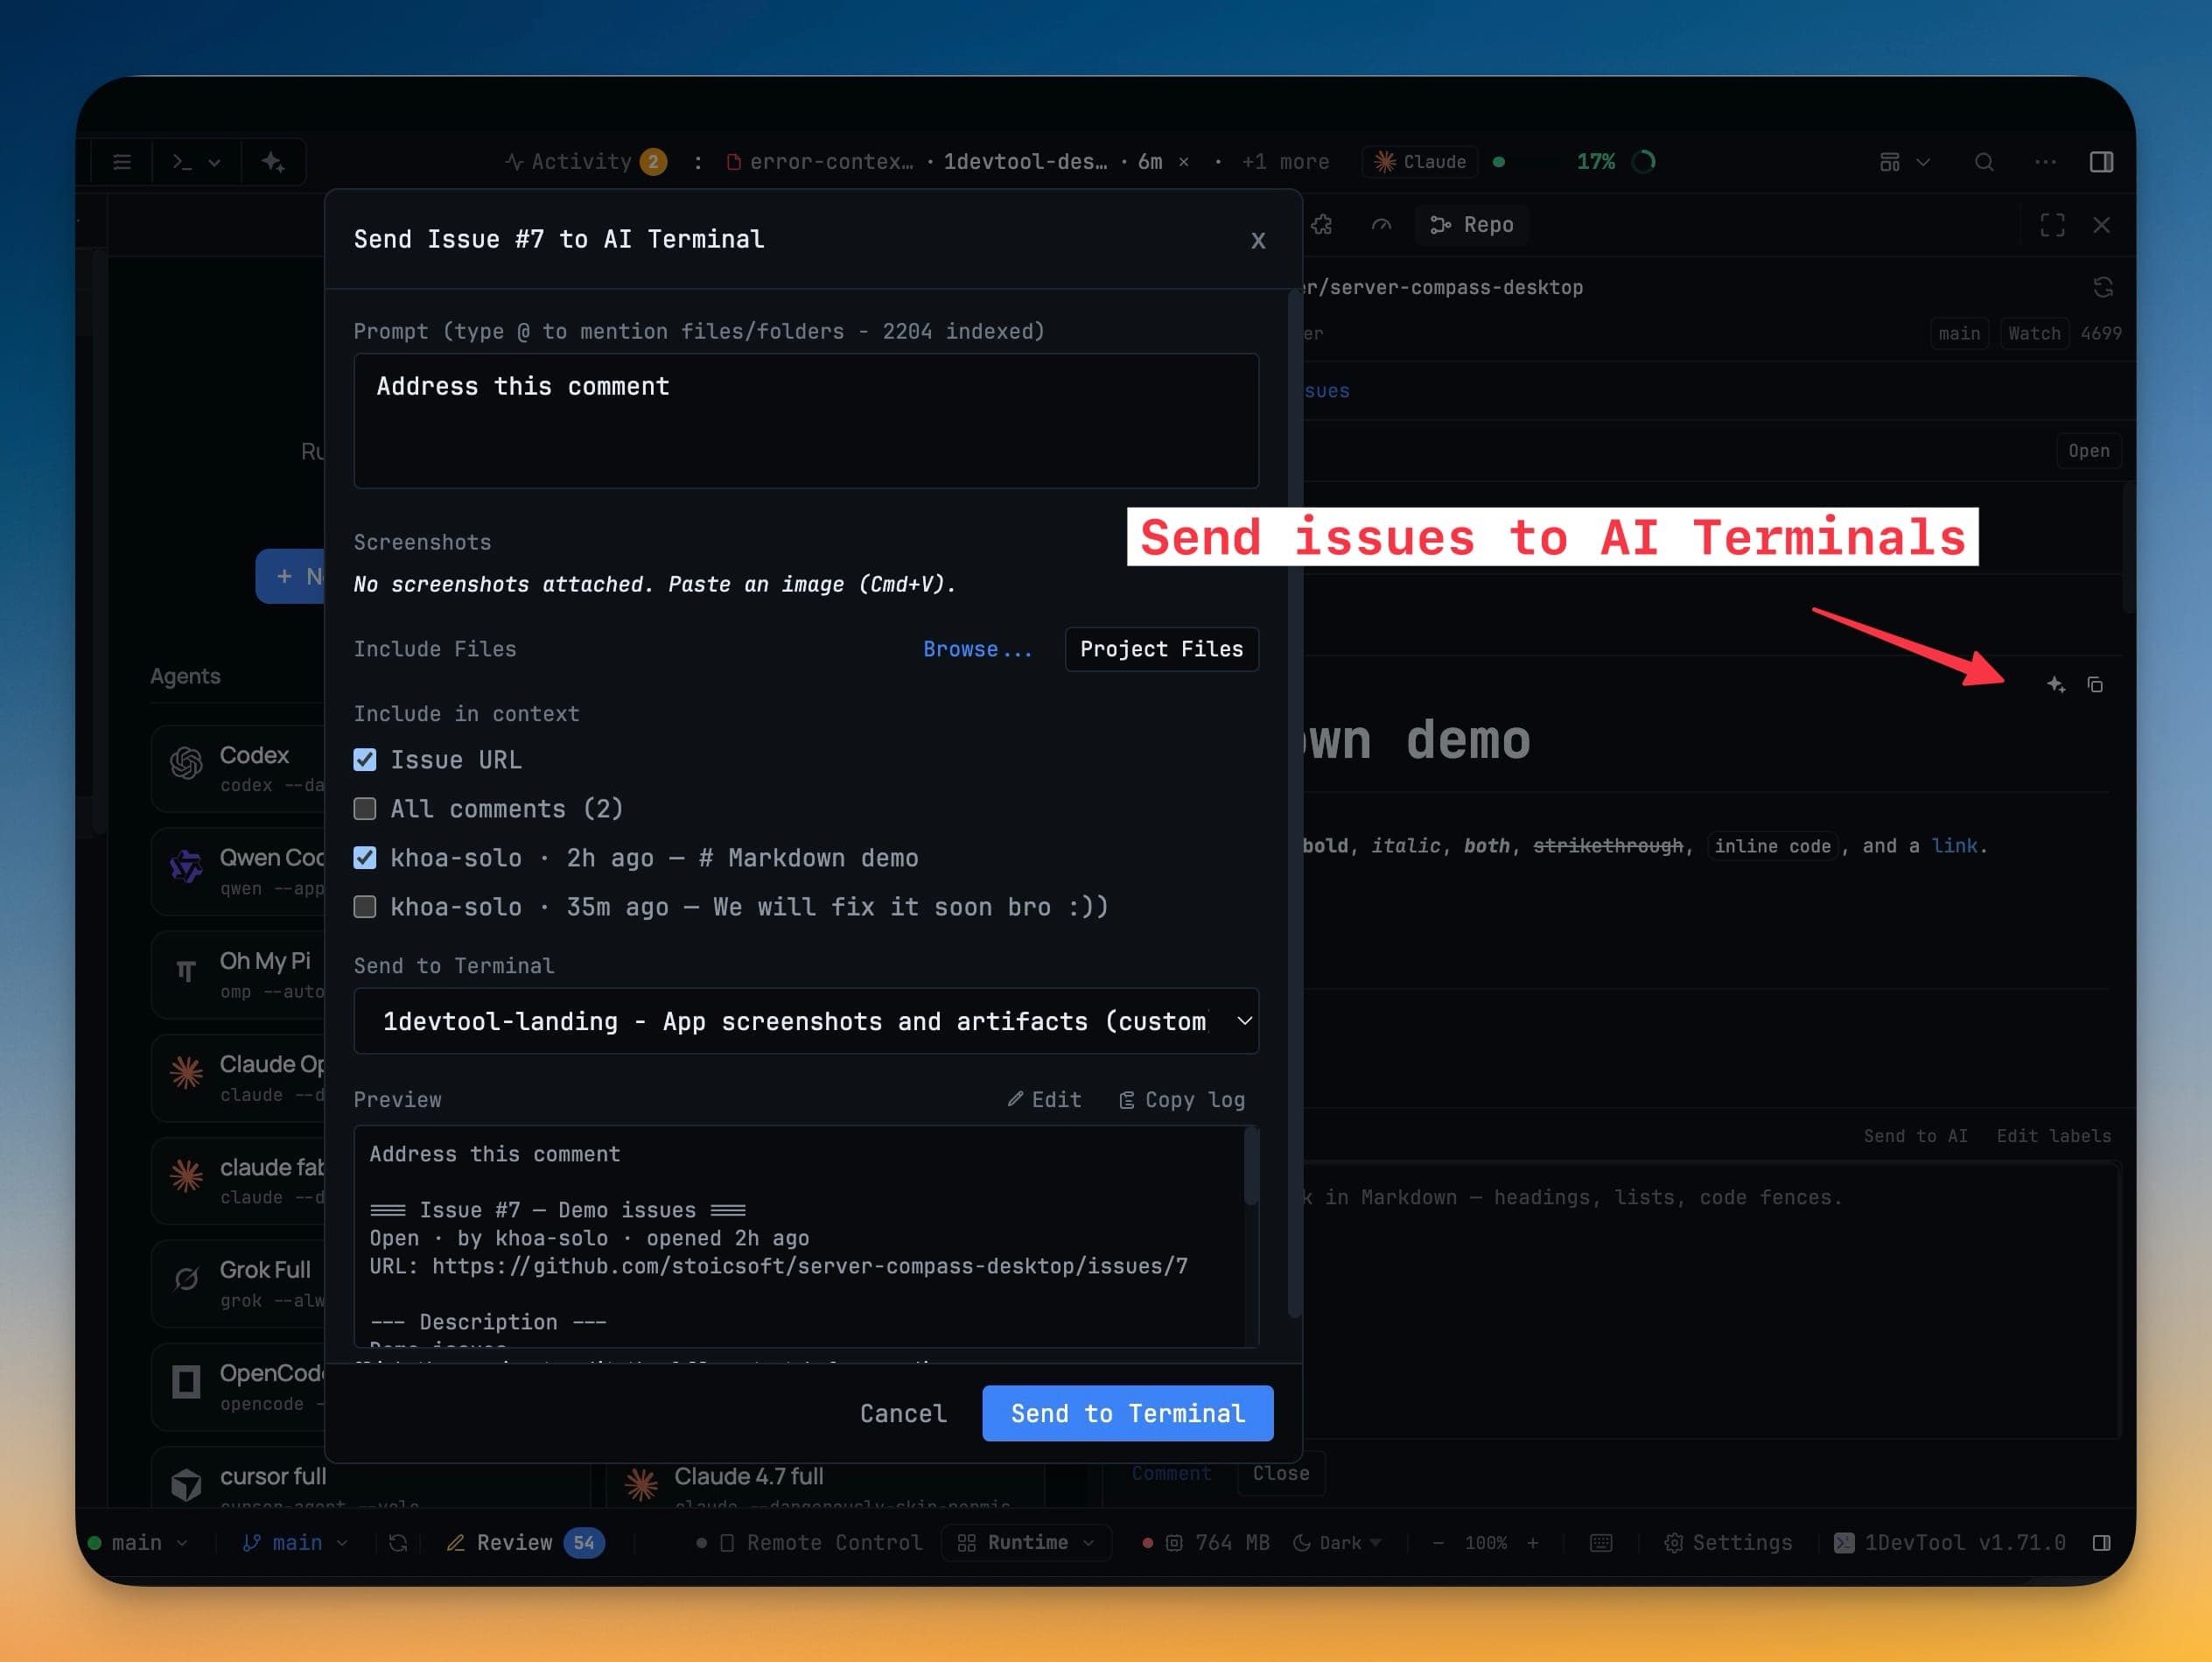Viewport: 2212px width, 1662px height.
Task: Click the send-to-AI sparkle icon on the comment
Action: [x=2055, y=685]
